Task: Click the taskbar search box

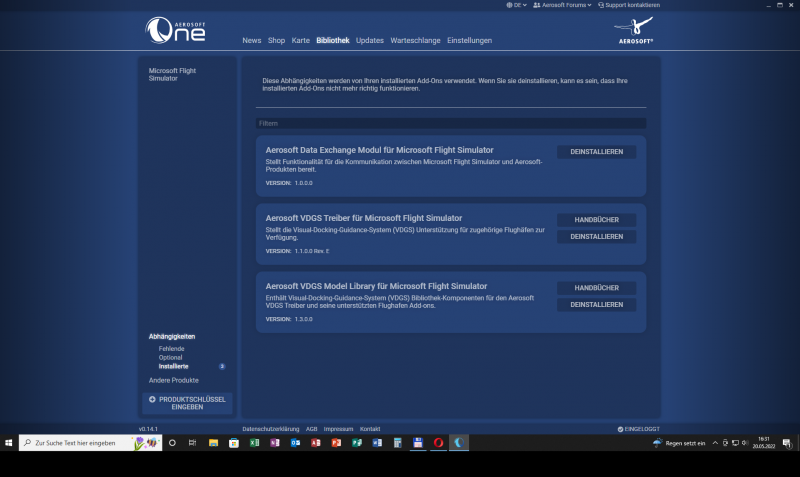Action: click(x=90, y=443)
